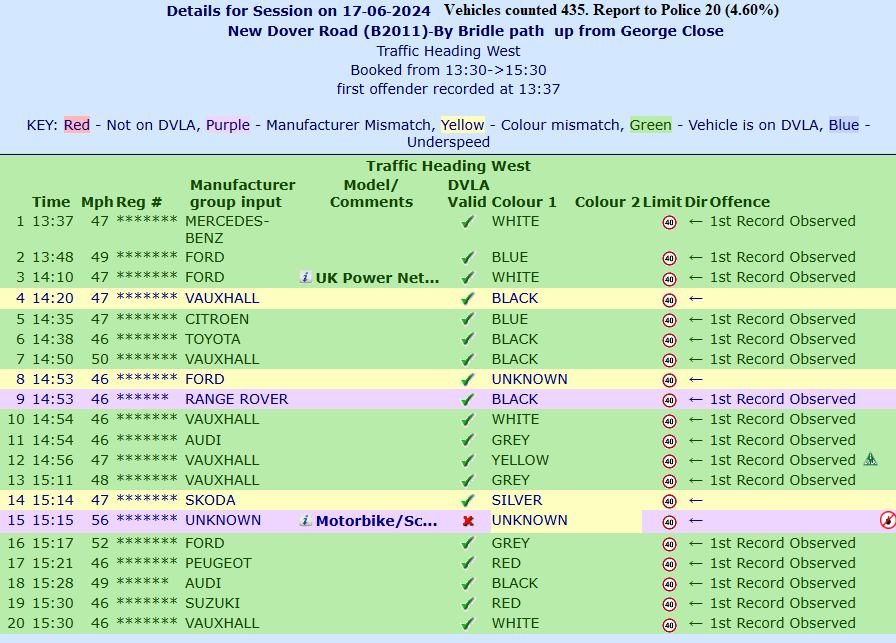This screenshot has height=643, width=896.
Task: Click the 40 limit sign on the Citroen row
Action: click(669, 320)
